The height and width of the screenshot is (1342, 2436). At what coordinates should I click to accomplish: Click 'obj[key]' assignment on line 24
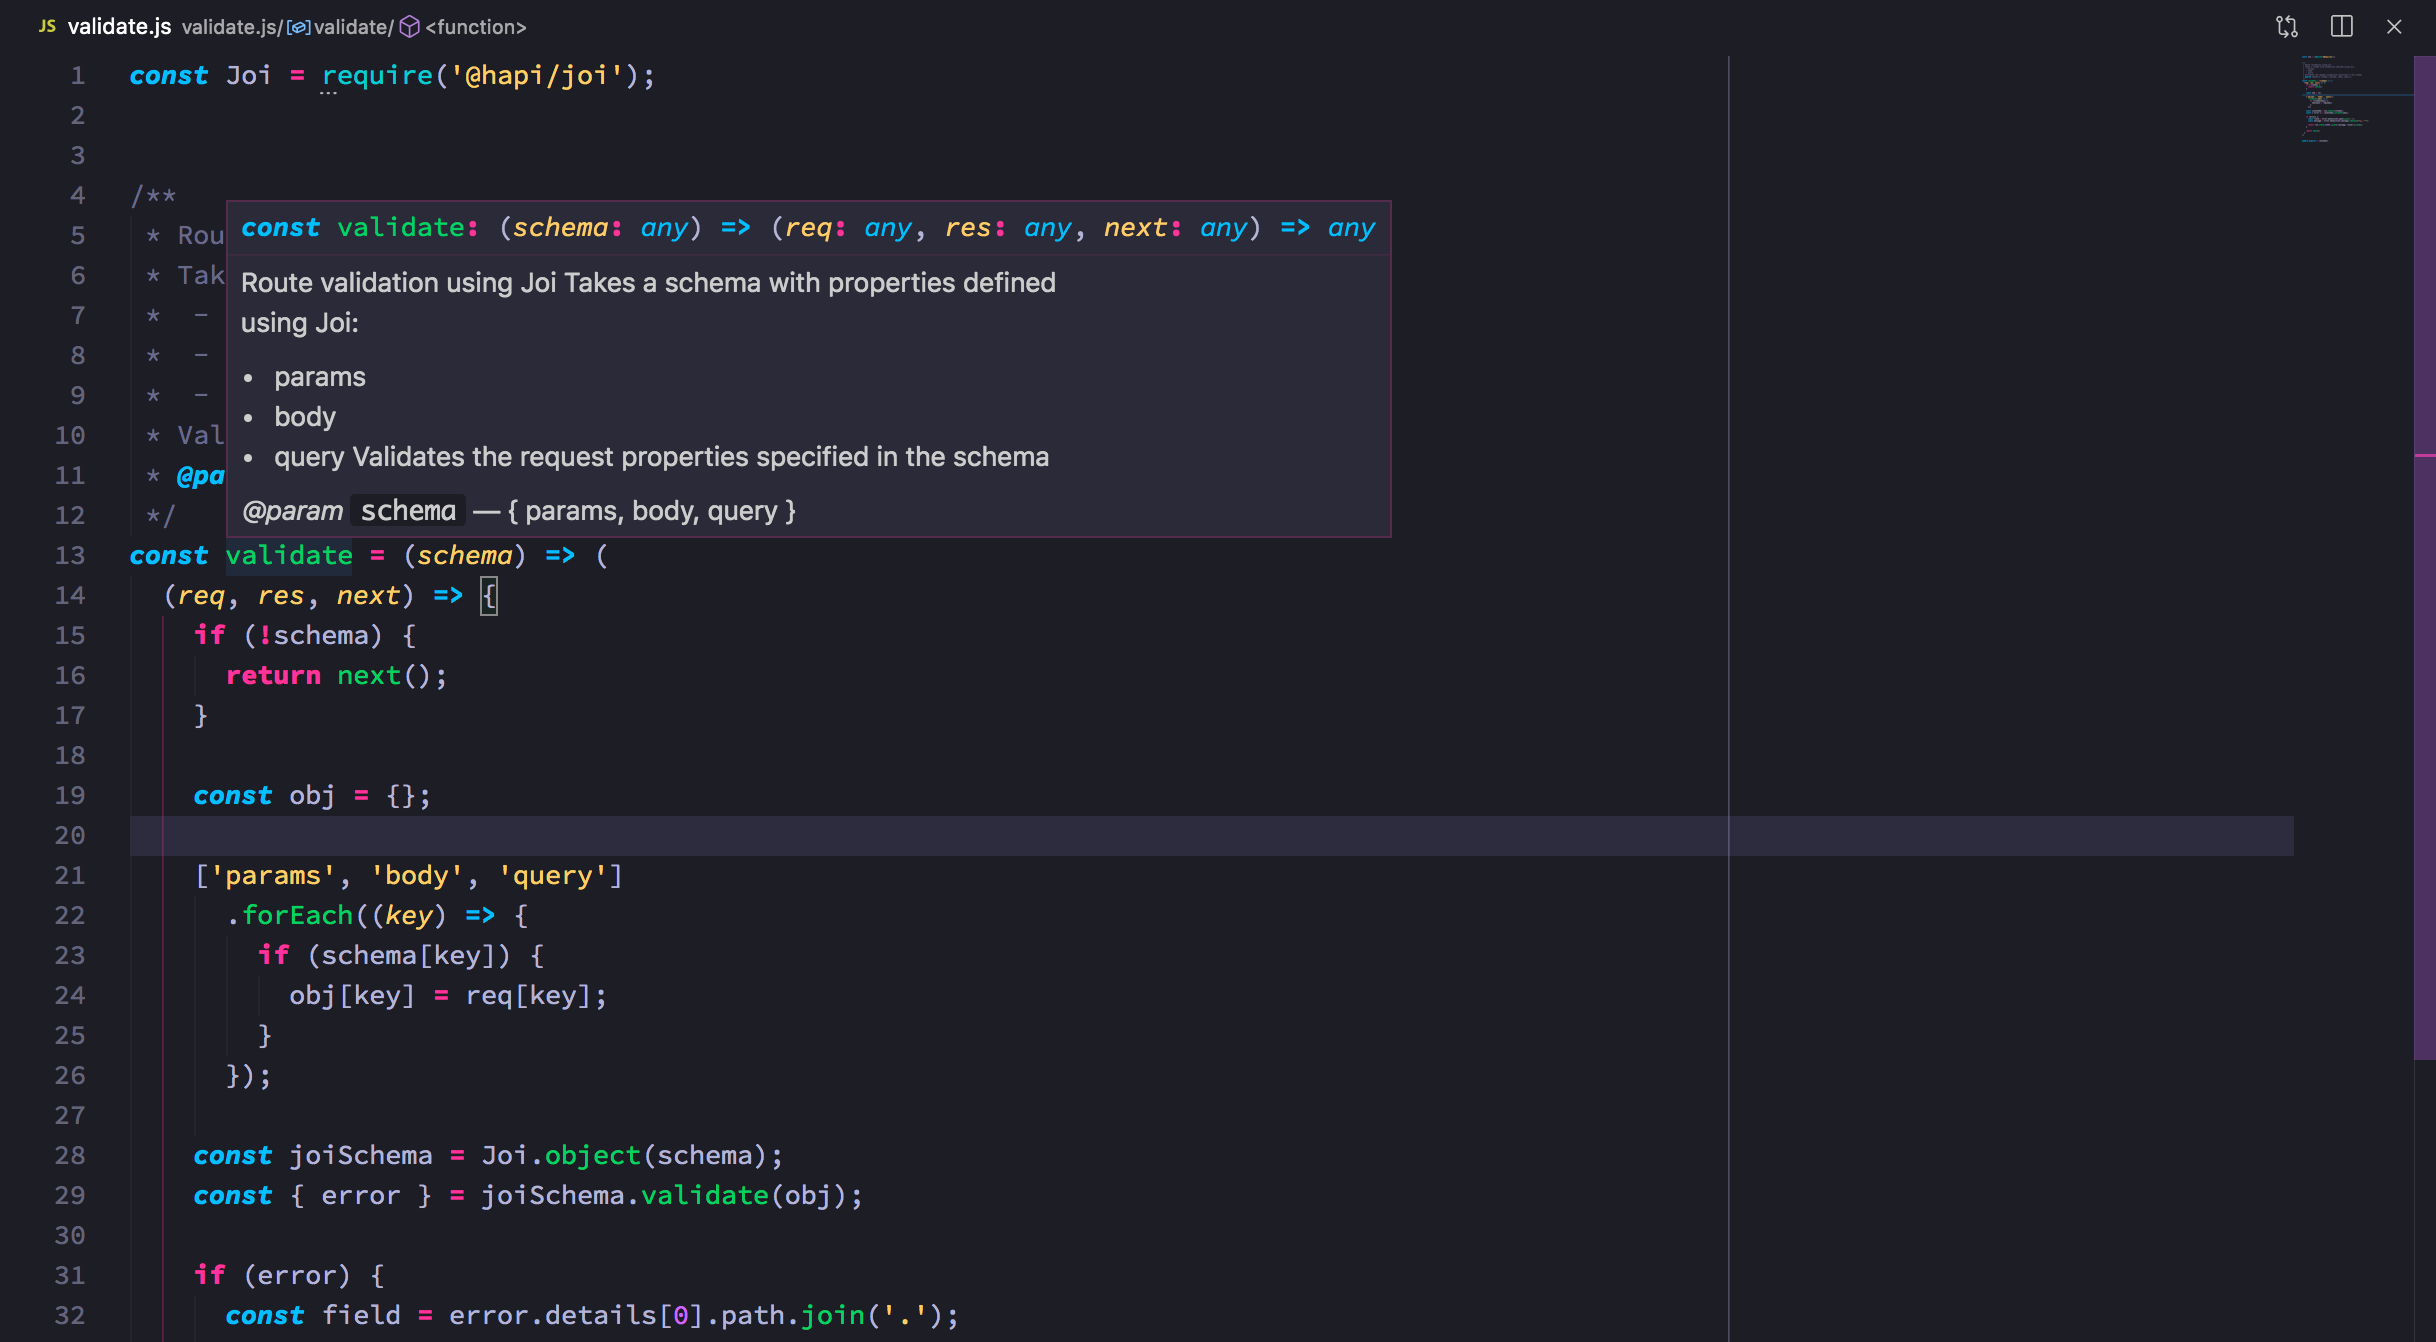(x=352, y=996)
